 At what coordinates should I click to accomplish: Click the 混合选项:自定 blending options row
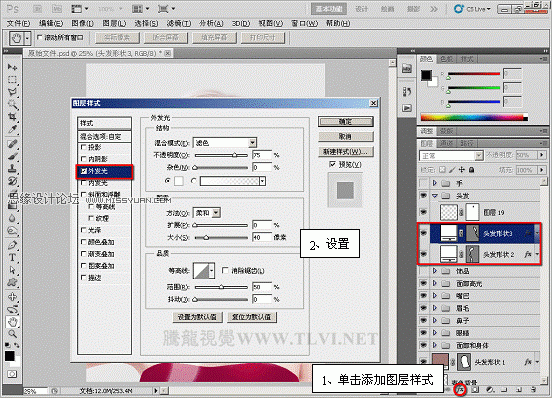tap(104, 137)
